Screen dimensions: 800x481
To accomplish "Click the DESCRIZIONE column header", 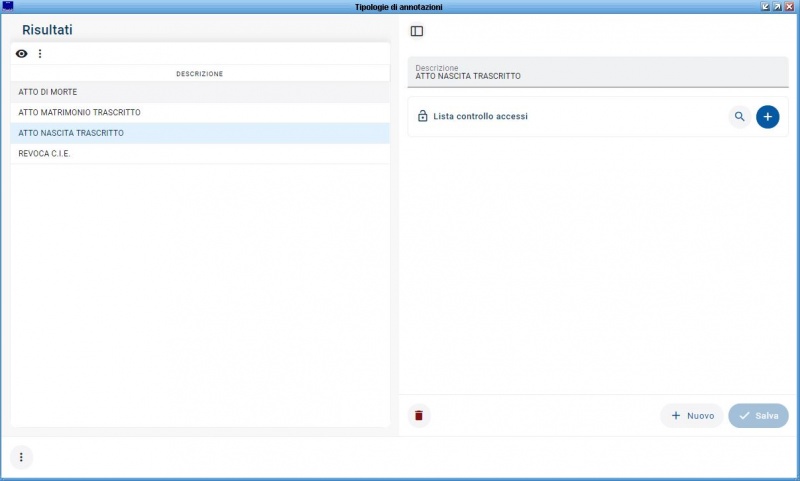I will coord(199,74).
